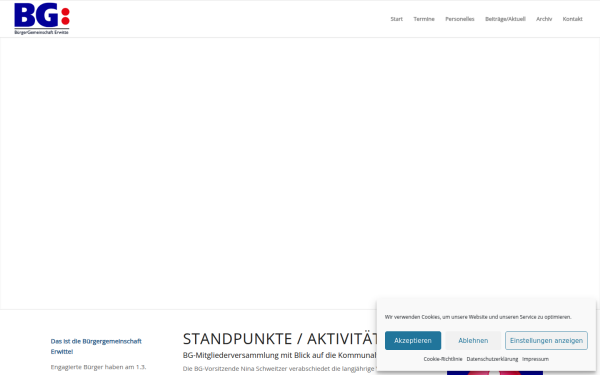Open the Termine menu item
The width and height of the screenshot is (600, 375).
point(424,19)
